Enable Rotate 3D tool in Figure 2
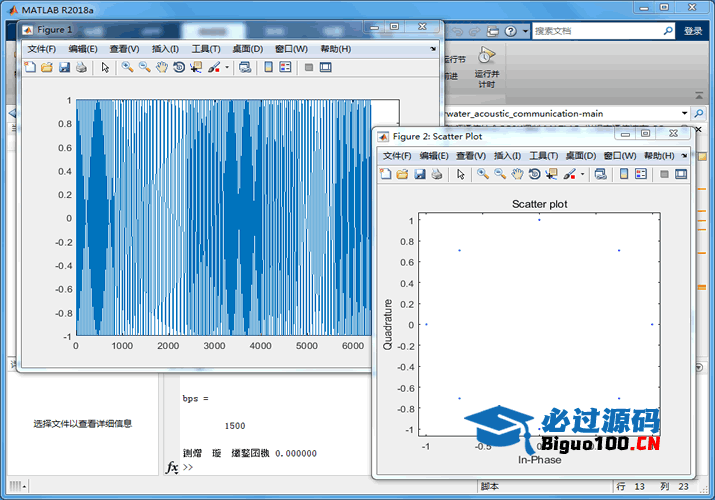This screenshot has height=500, width=715. tap(534, 174)
